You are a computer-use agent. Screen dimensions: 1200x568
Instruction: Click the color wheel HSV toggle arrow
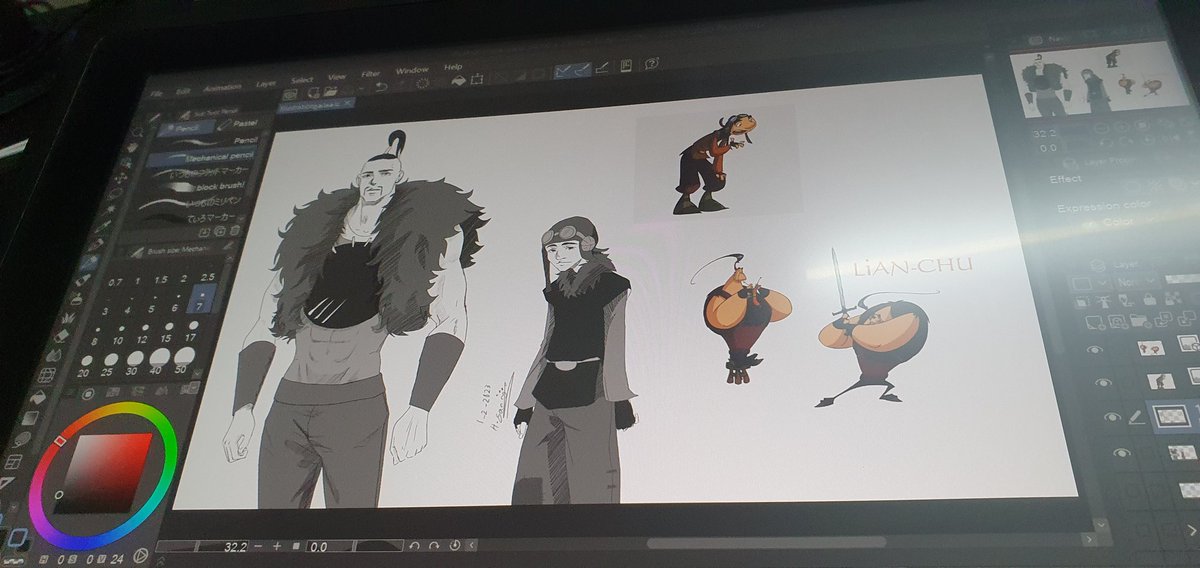[x=140, y=554]
